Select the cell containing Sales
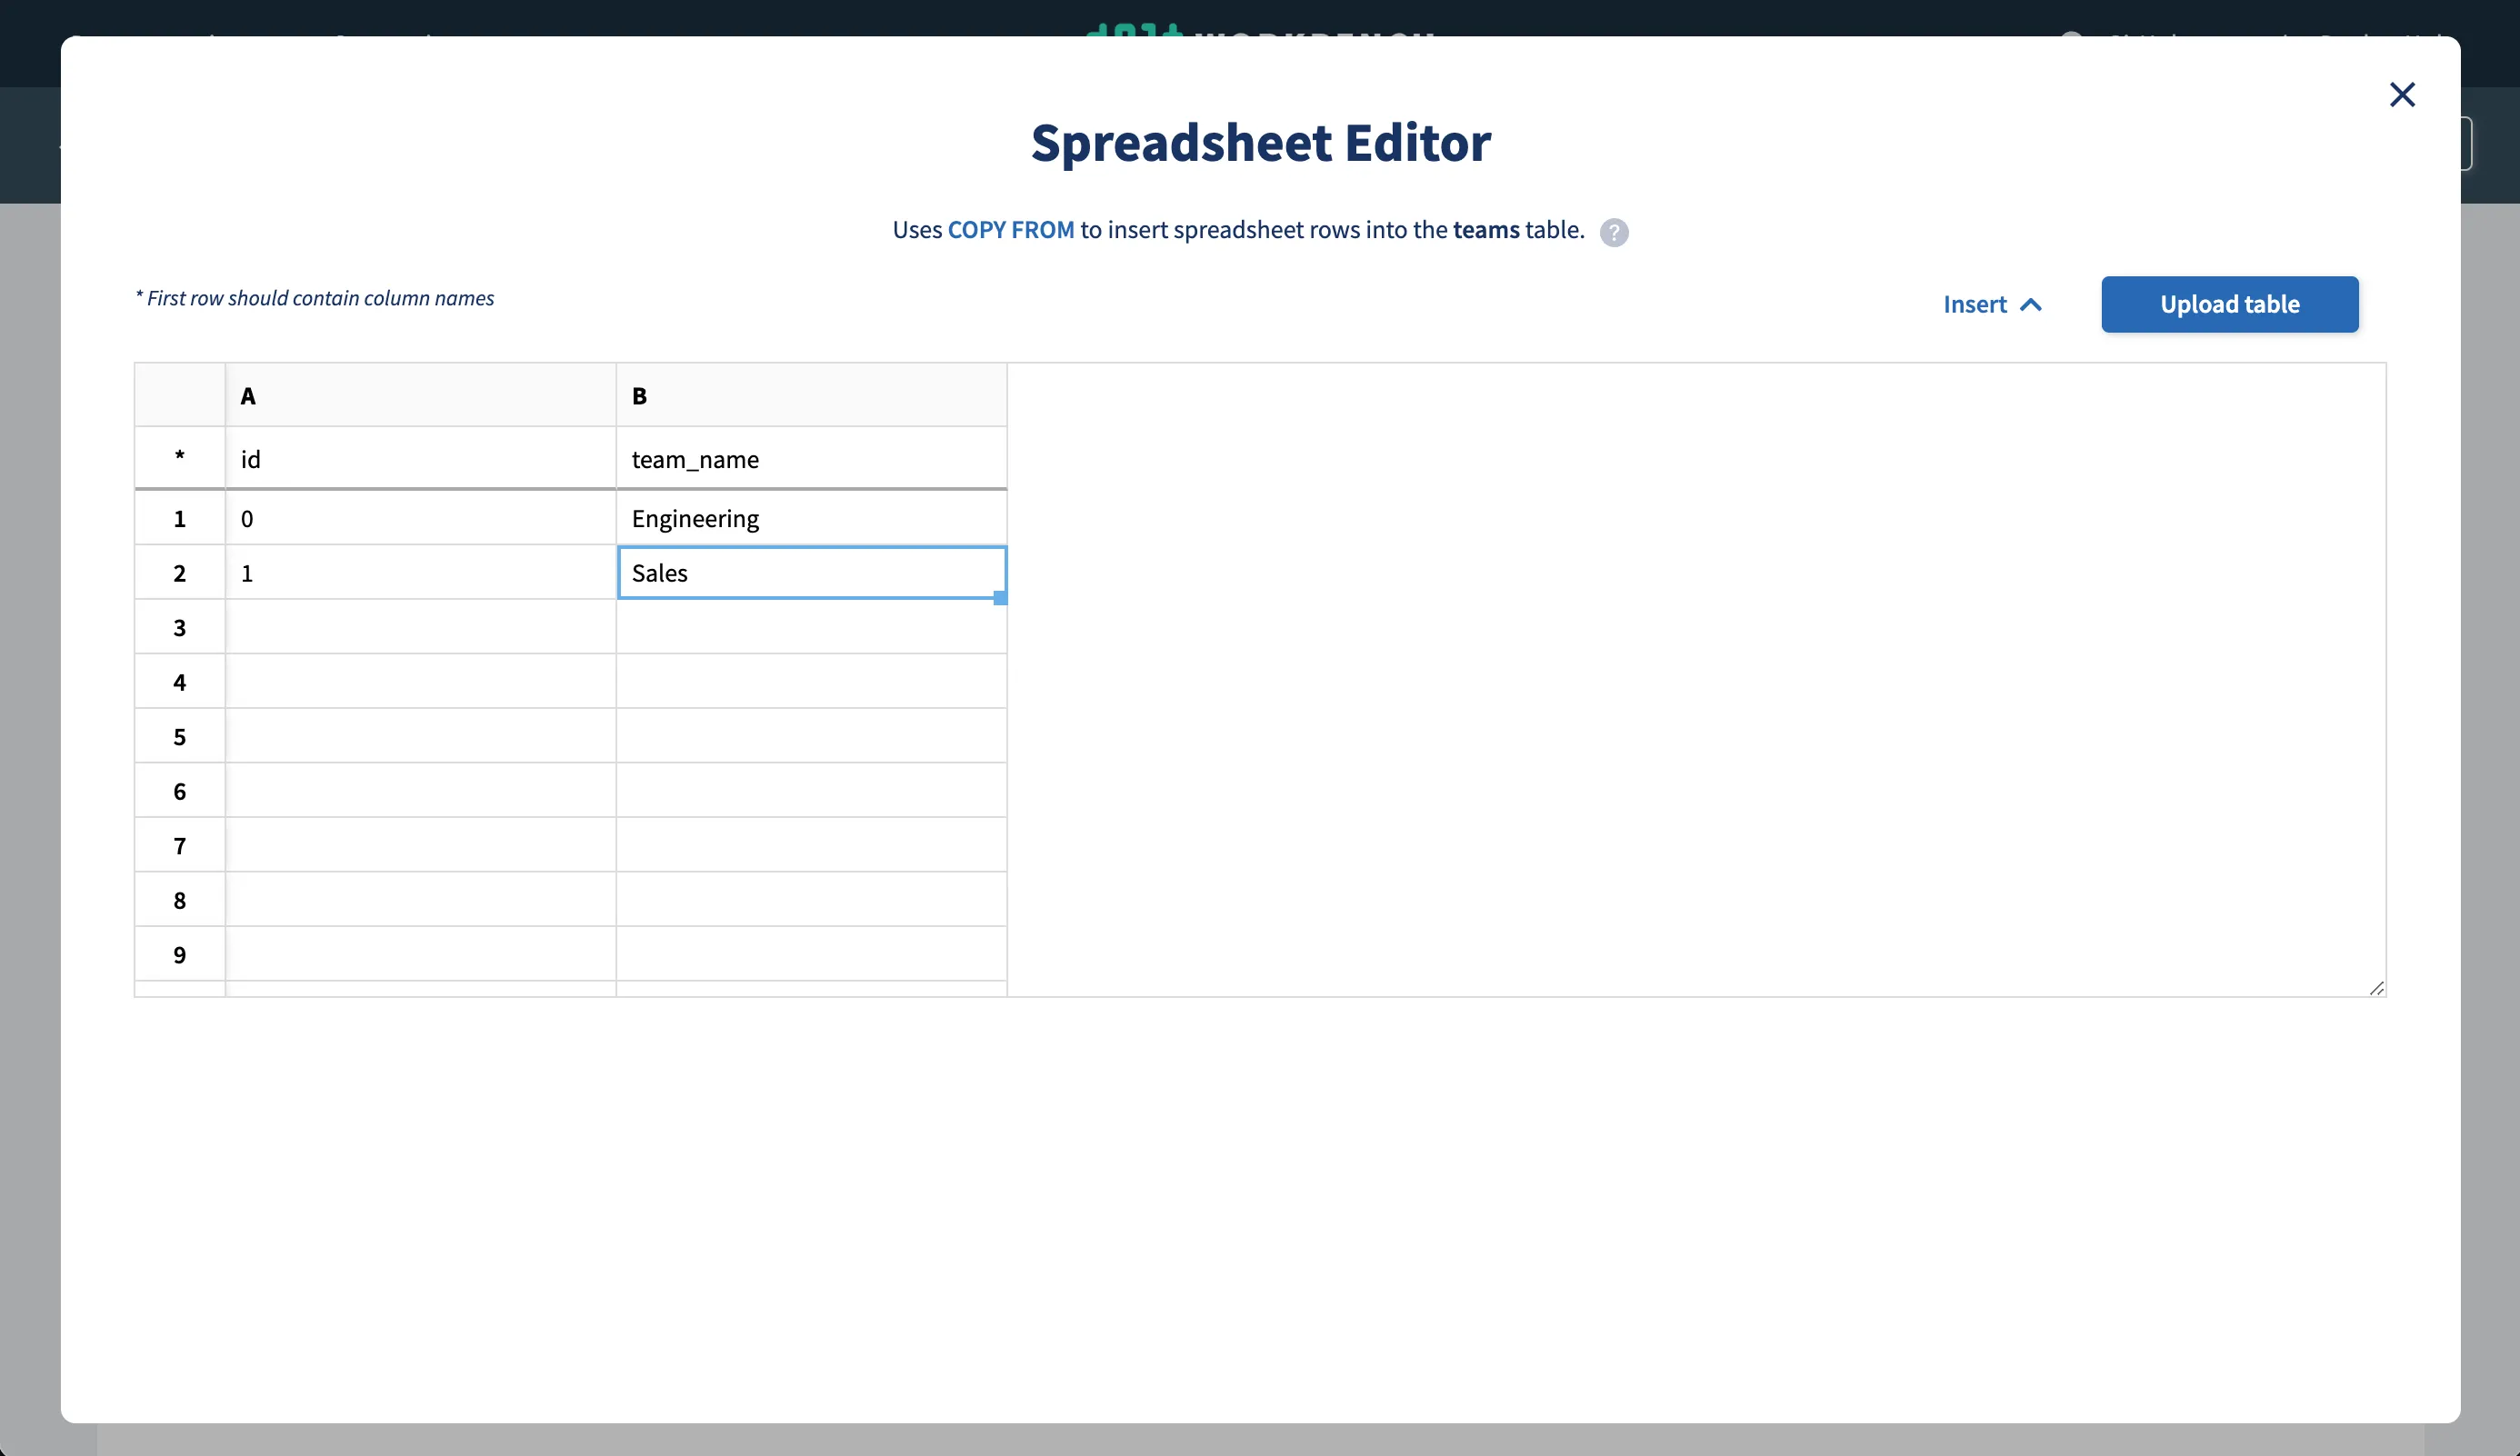 [x=811, y=572]
